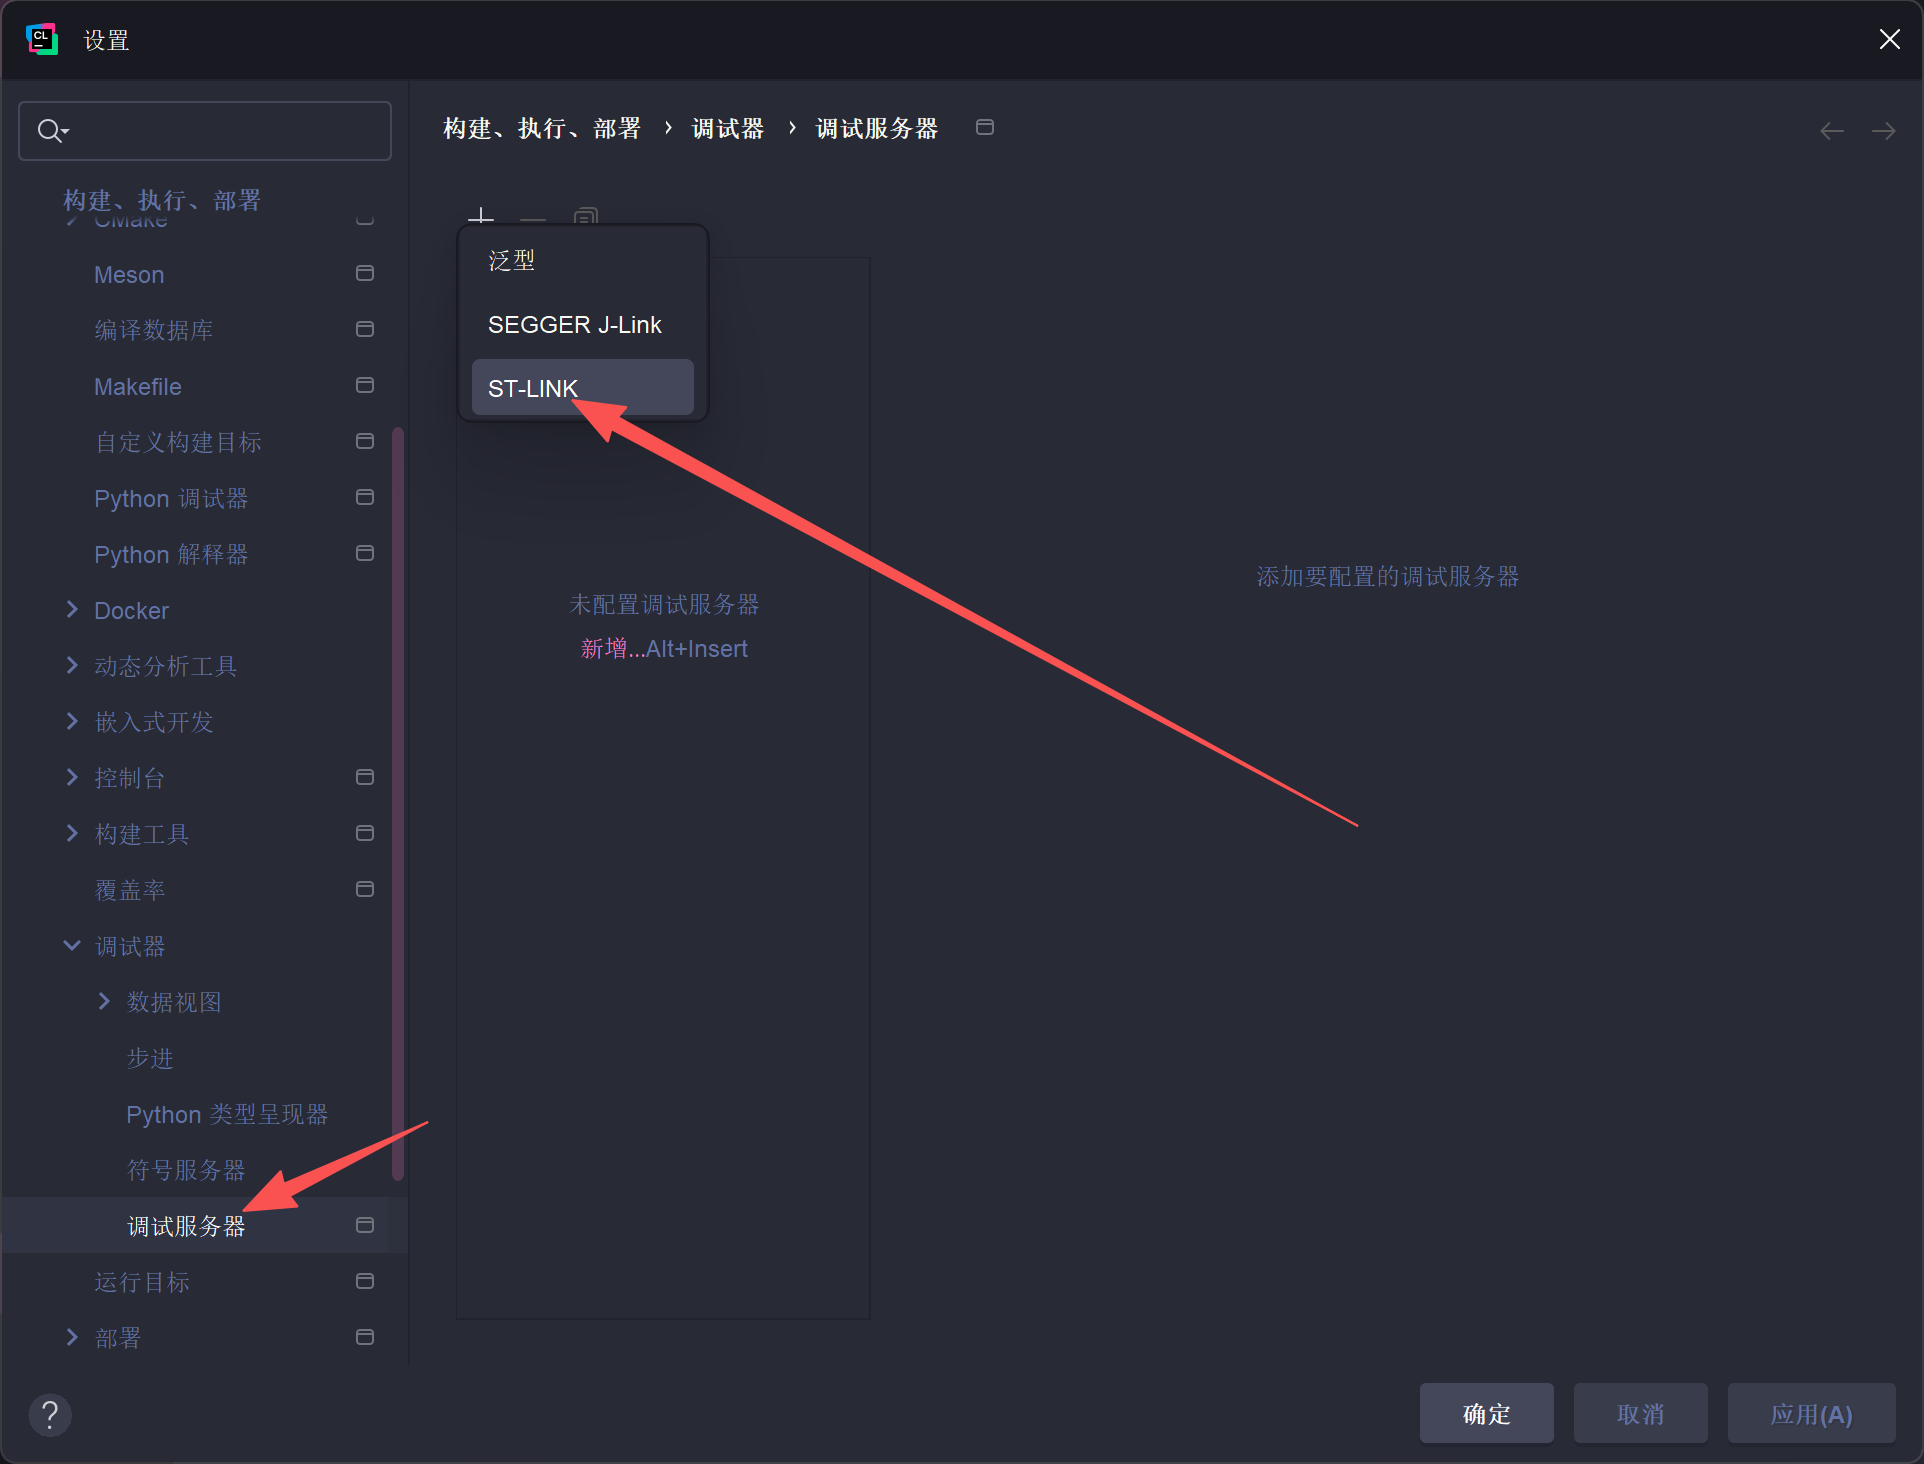Click project-level icon on Makefile row
The width and height of the screenshot is (1924, 1464).
click(365, 385)
